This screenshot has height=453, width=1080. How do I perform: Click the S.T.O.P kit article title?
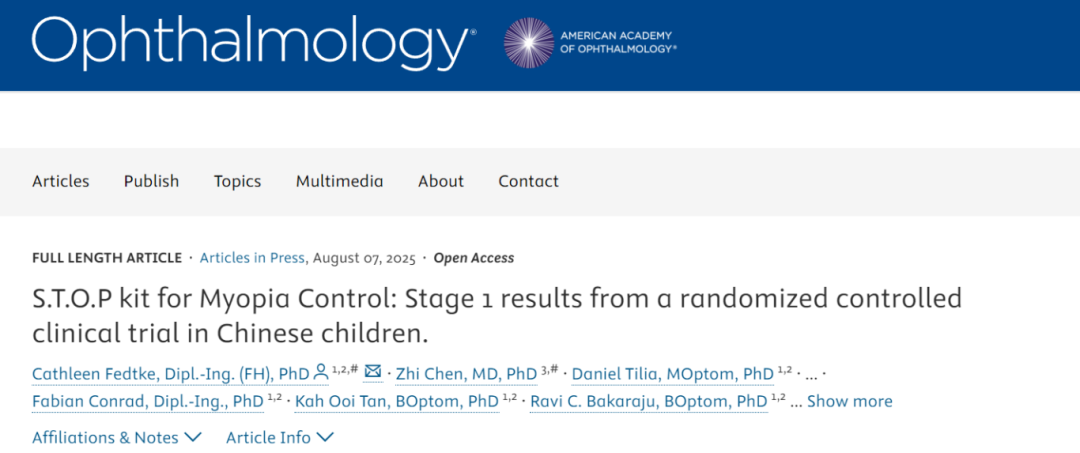tap(497, 314)
